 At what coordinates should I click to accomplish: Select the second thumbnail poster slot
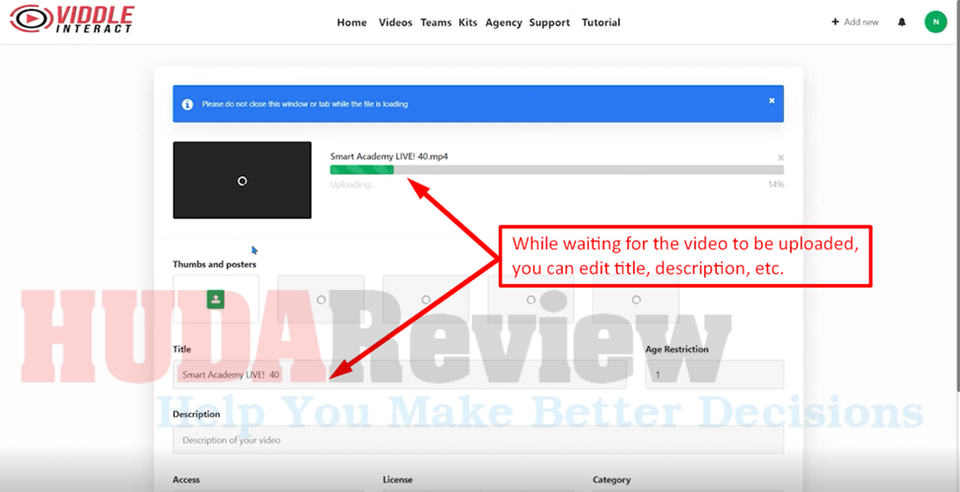(321, 299)
